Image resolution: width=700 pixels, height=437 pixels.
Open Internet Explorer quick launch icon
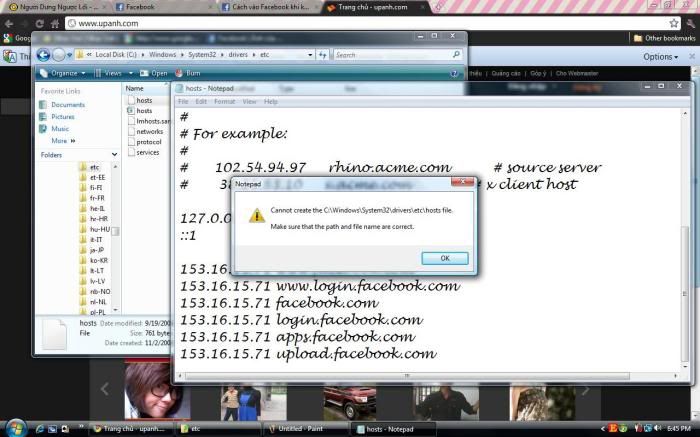pyautogui.click(x=40, y=429)
